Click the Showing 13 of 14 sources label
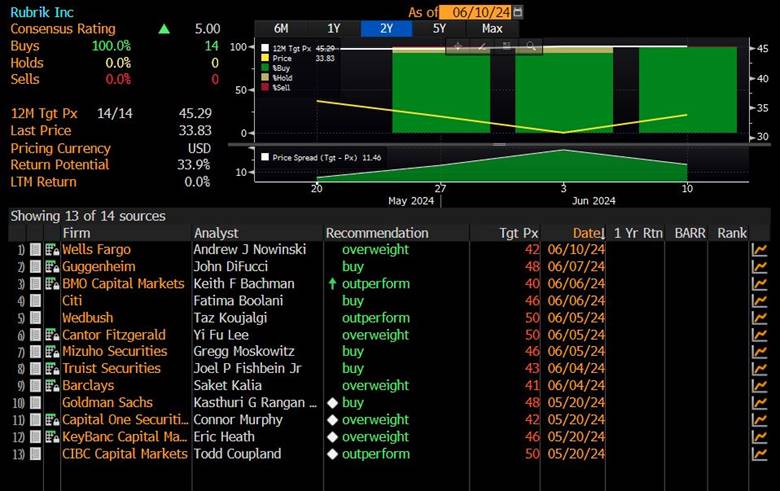This screenshot has height=491, width=780. pos(88,216)
